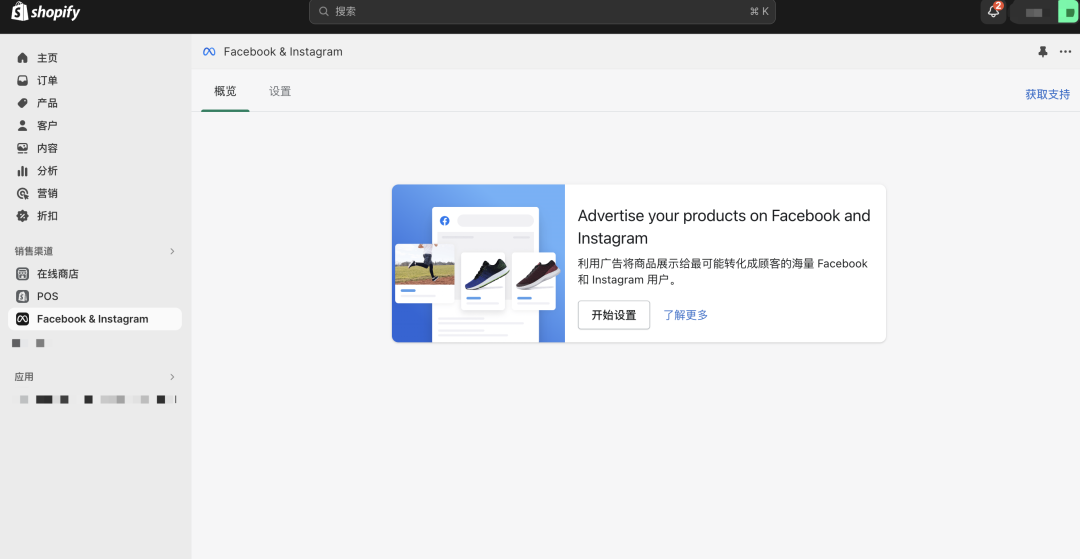Open the three-dot more actions menu

(x=1066, y=52)
